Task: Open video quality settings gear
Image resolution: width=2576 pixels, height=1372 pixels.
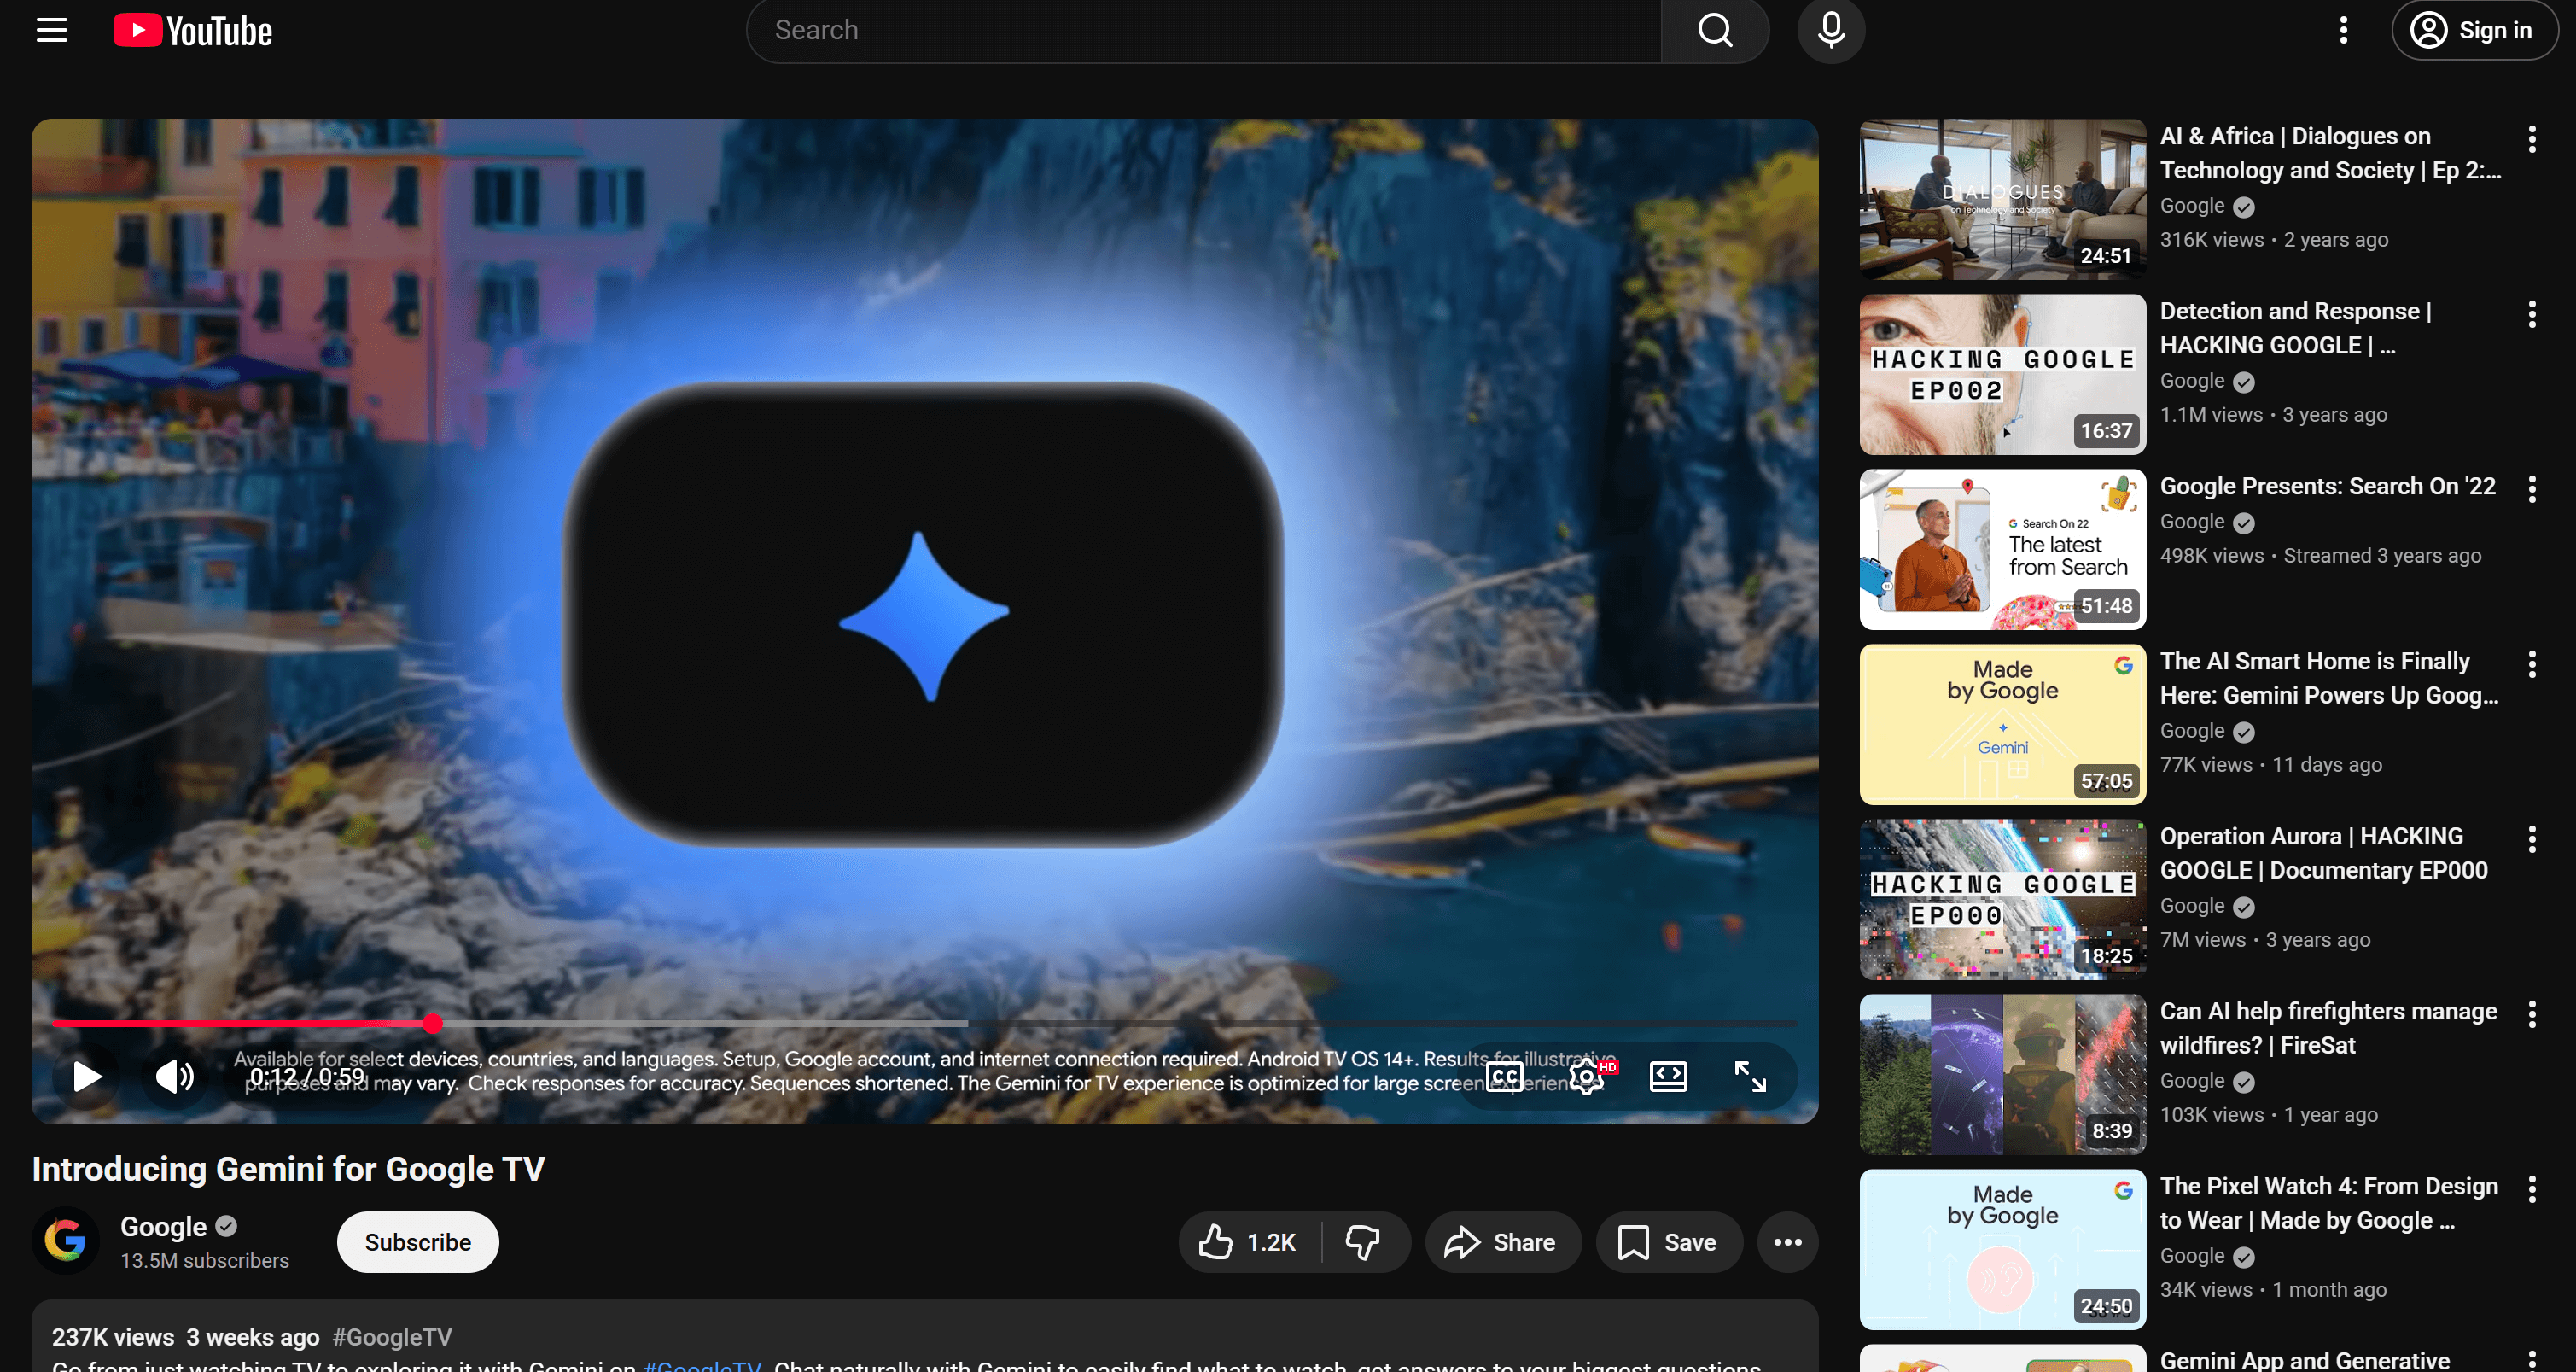Action: pyautogui.click(x=1587, y=1076)
